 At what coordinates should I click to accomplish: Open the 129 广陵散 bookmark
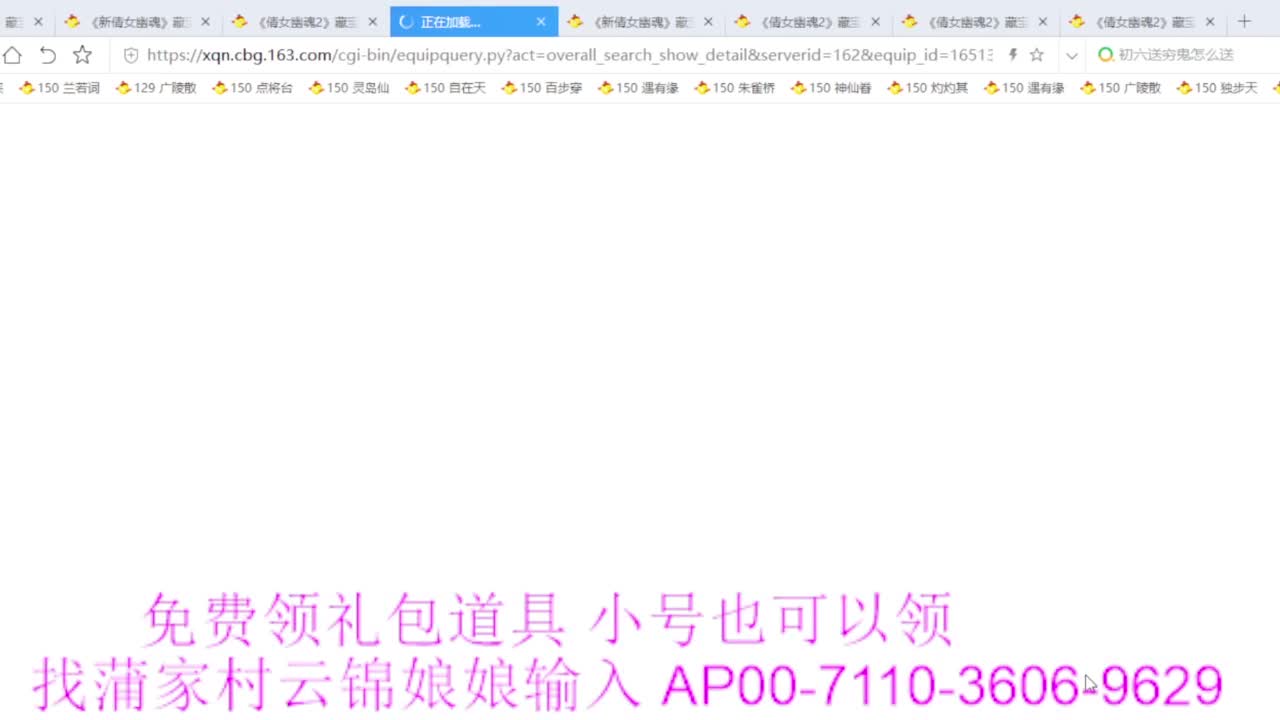[156, 88]
